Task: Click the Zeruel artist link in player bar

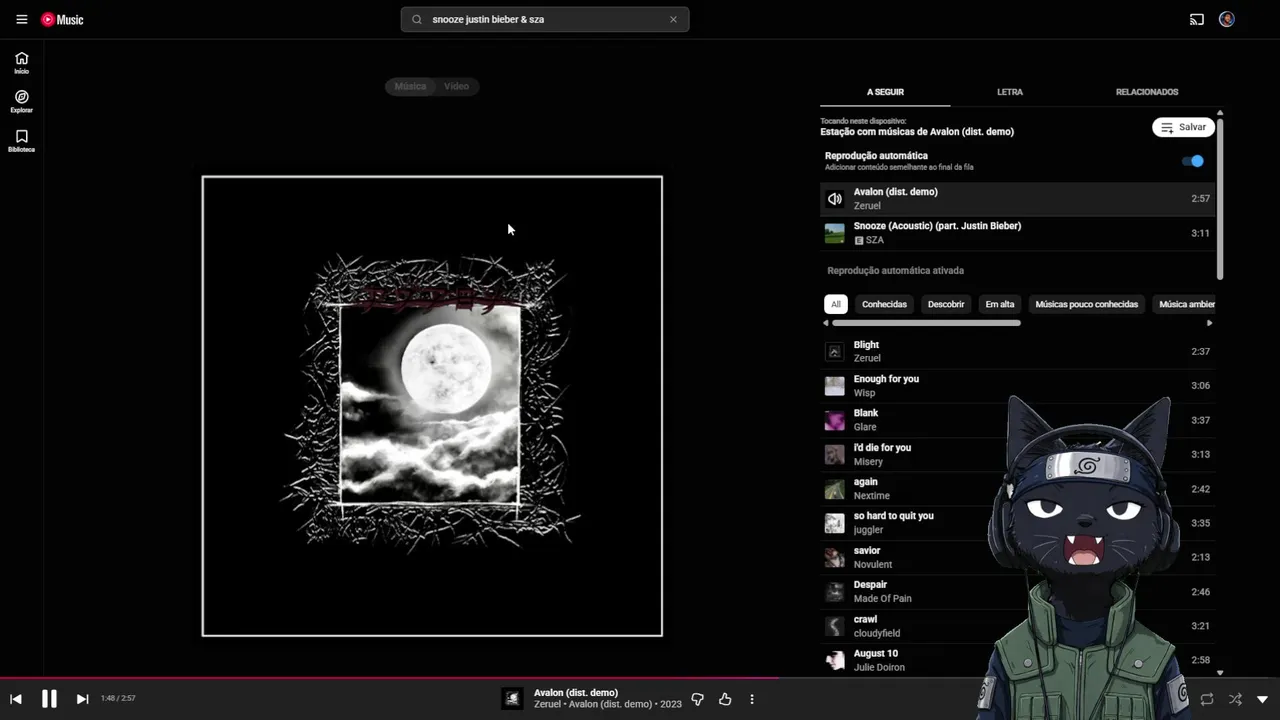Action: point(547,705)
